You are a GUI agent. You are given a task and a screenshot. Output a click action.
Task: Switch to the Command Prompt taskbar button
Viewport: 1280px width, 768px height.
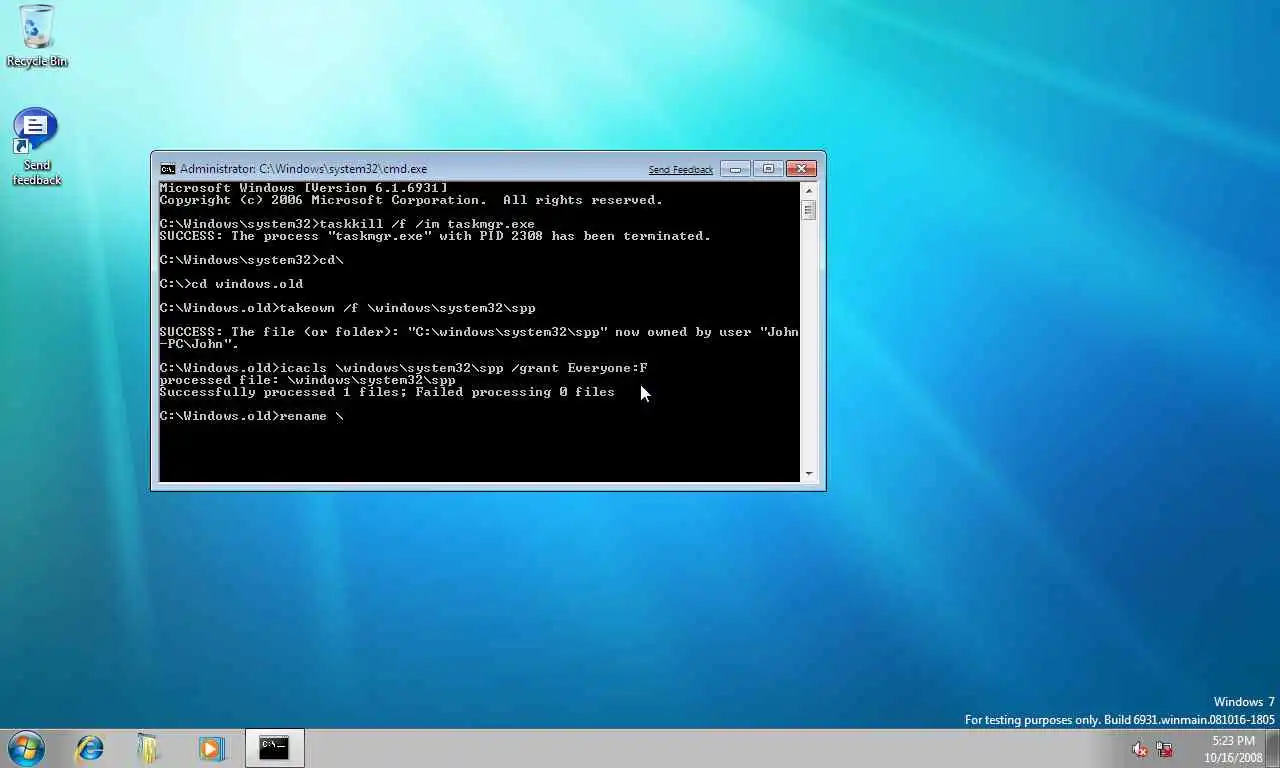[274, 748]
